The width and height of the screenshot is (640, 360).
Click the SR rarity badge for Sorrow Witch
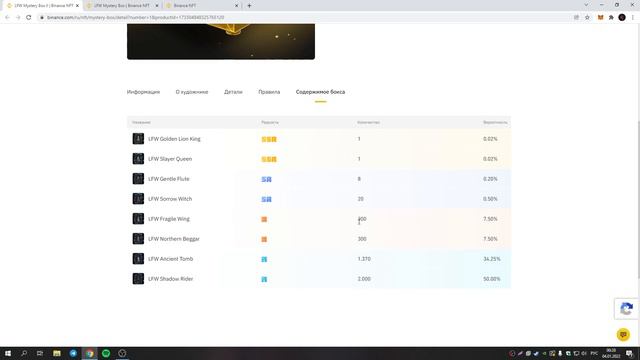coord(267,200)
